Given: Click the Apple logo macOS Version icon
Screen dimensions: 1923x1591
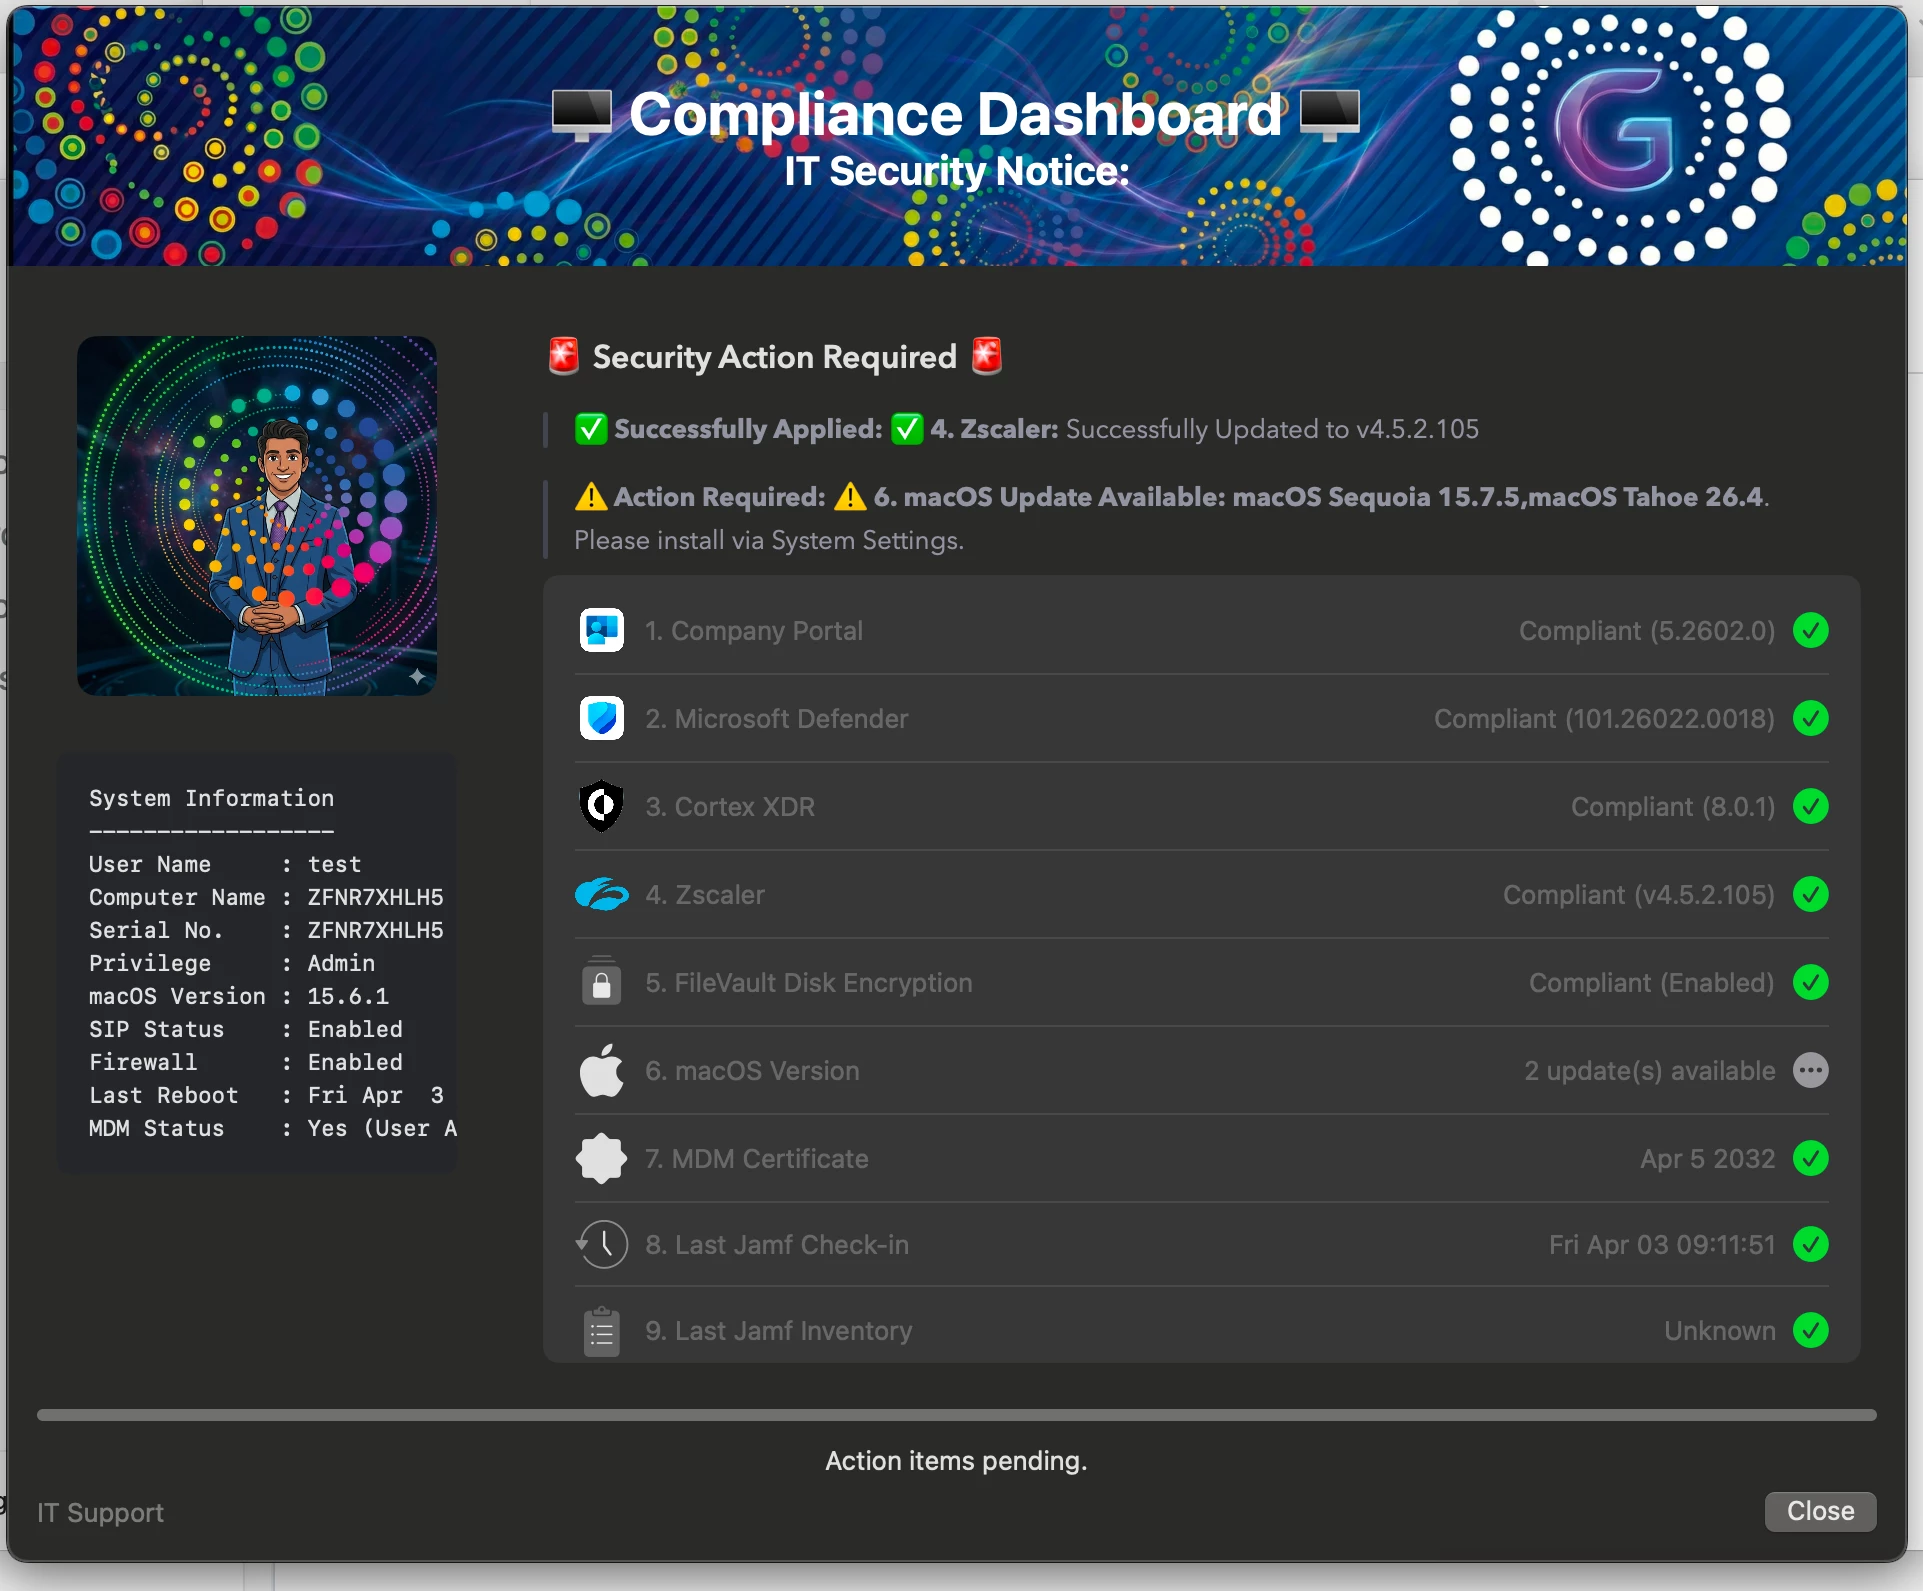Looking at the screenshot, I should (601, 1070).
